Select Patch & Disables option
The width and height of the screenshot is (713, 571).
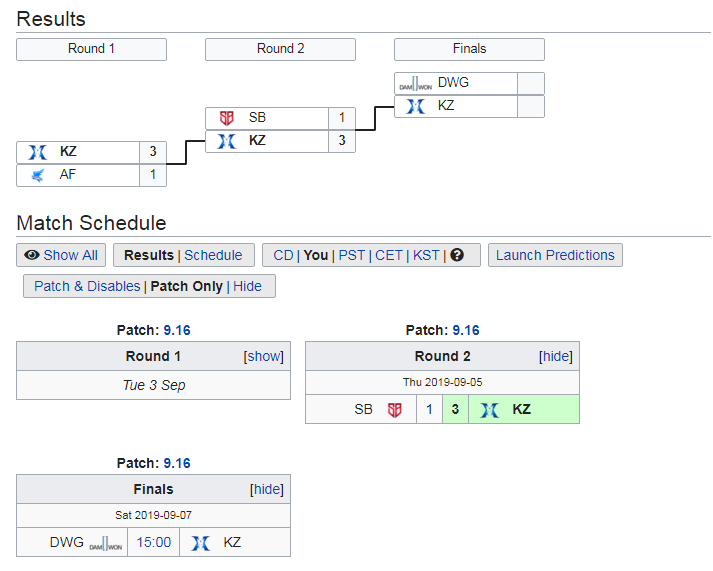87,286
